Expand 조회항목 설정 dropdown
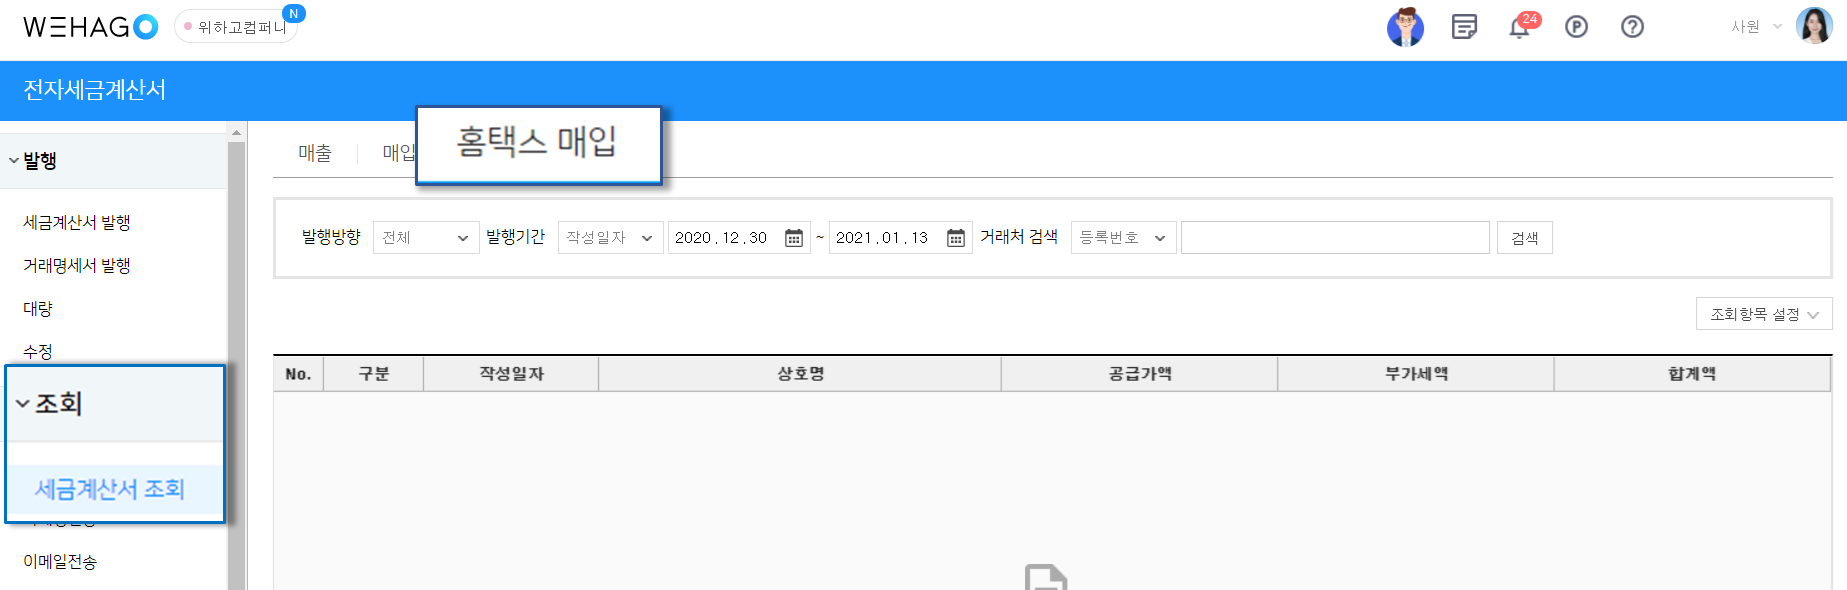The height and width of the screenshot is (590, 1847). pyautogui.click(x=1764, y=314)
